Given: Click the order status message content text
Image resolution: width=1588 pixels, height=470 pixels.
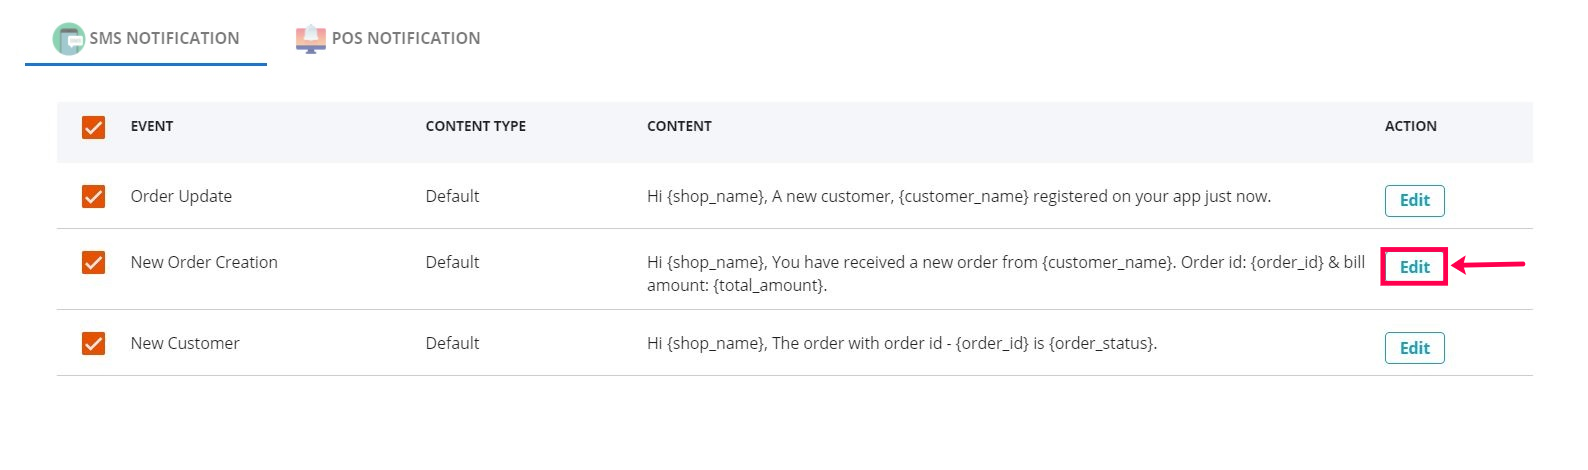Looking at the screenshot, I should (901, 343).
